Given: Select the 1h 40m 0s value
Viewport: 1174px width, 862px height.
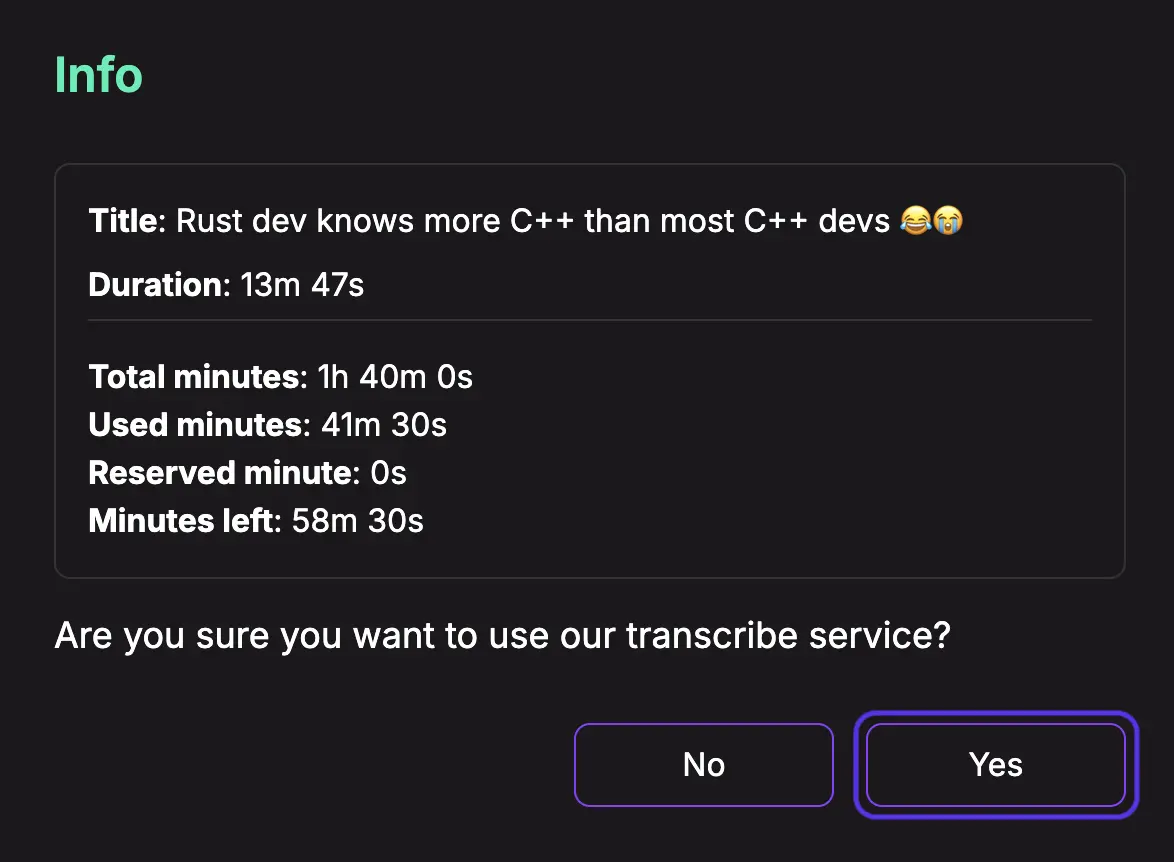Looking at the screenshot, I should (x=395, y=377).
